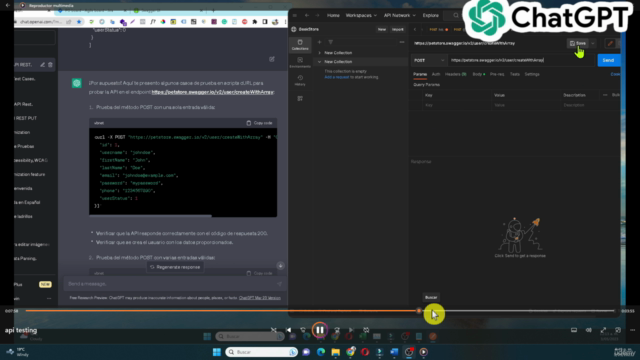Image resolution: width=640 pixels, height=360 pixels.
Task: Click the Save button in Postman
Action: (578, 43)
